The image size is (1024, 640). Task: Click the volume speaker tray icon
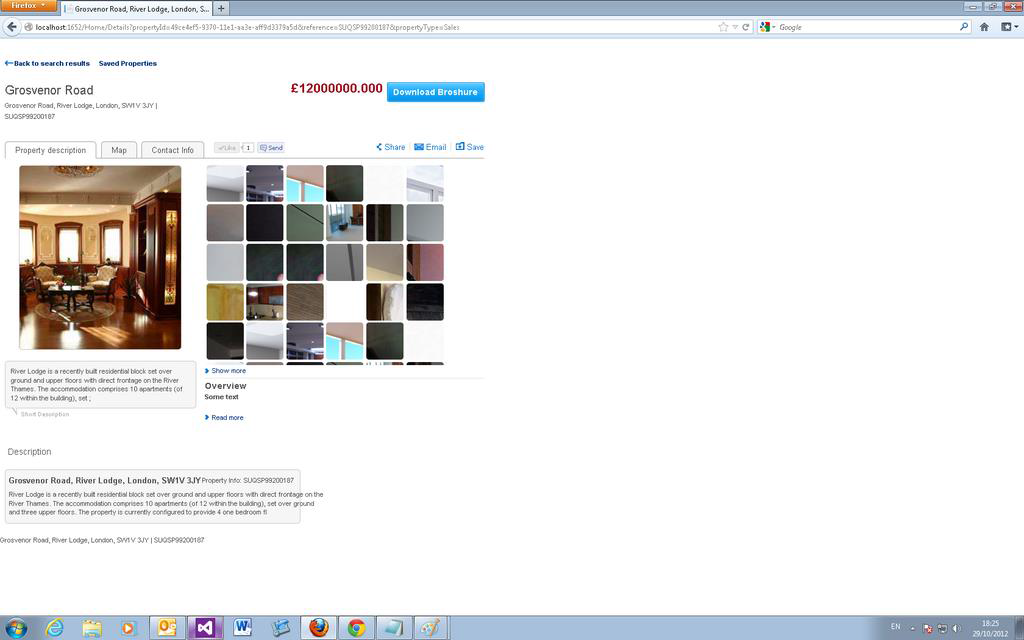click(956, 628)
